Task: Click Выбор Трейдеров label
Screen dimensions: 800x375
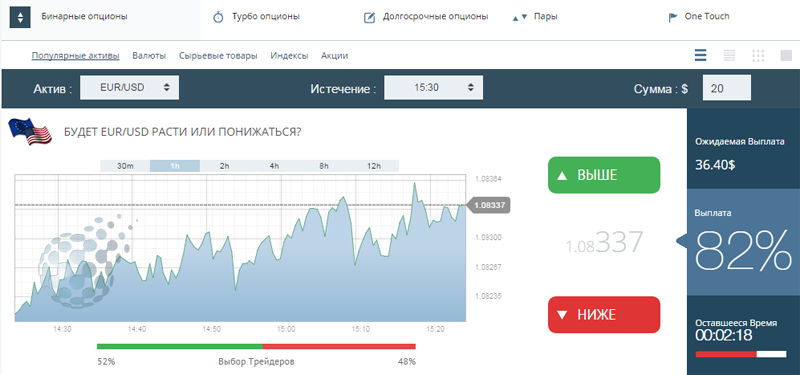Action: point(256,362)
